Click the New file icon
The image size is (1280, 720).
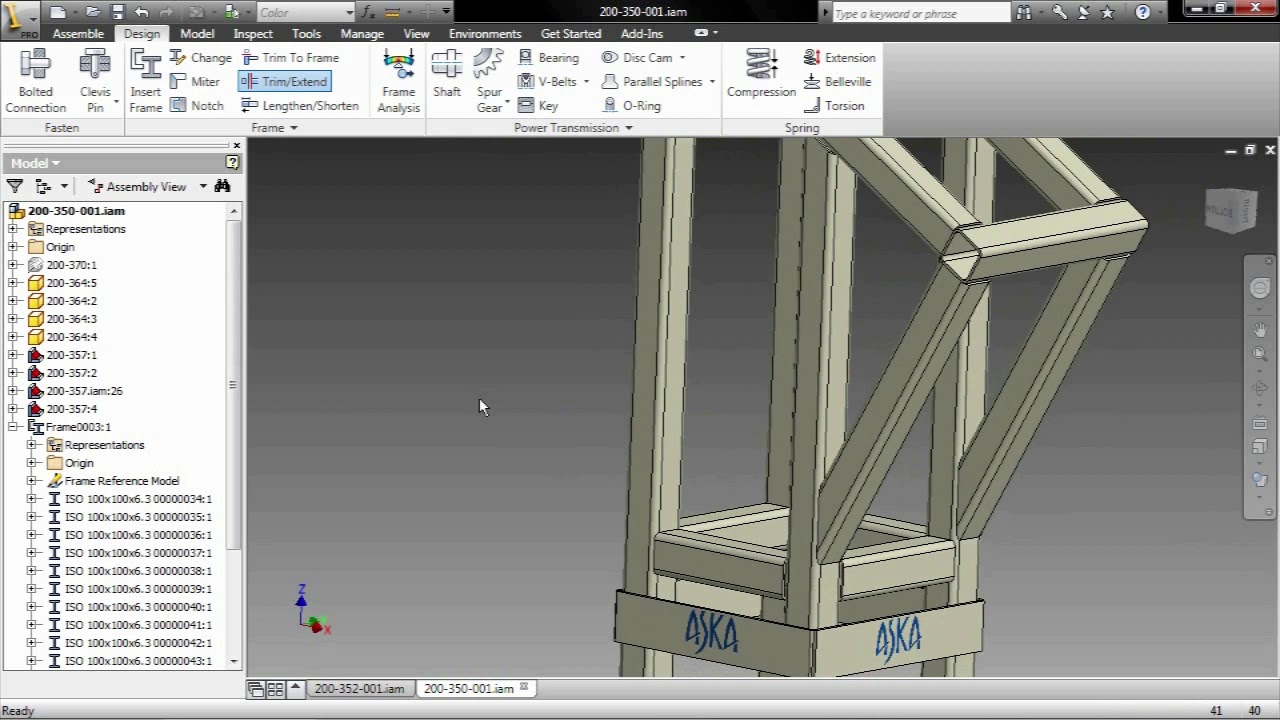pyautogui.click(x=58, y=12)
